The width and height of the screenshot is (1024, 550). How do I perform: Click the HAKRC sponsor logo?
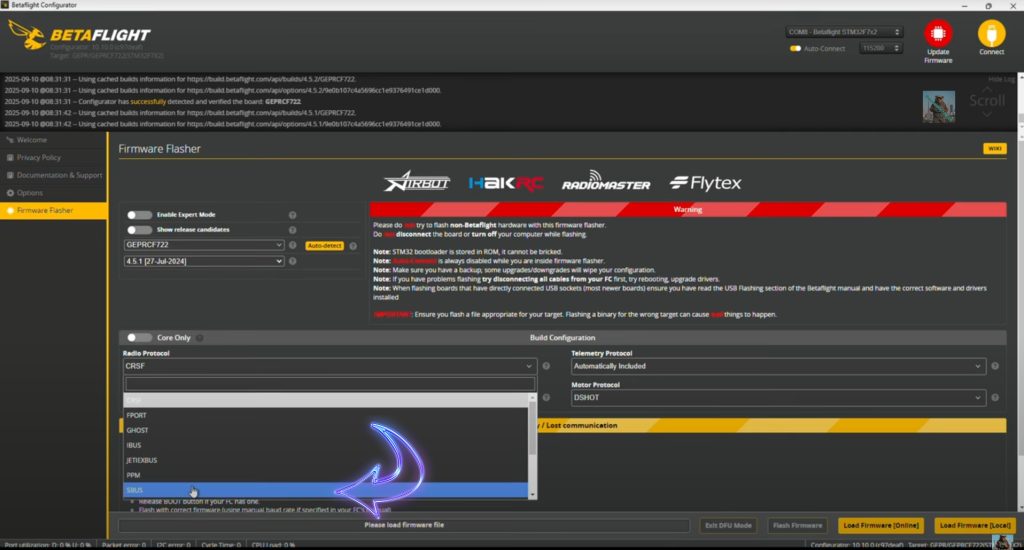[x=505, y=183]
